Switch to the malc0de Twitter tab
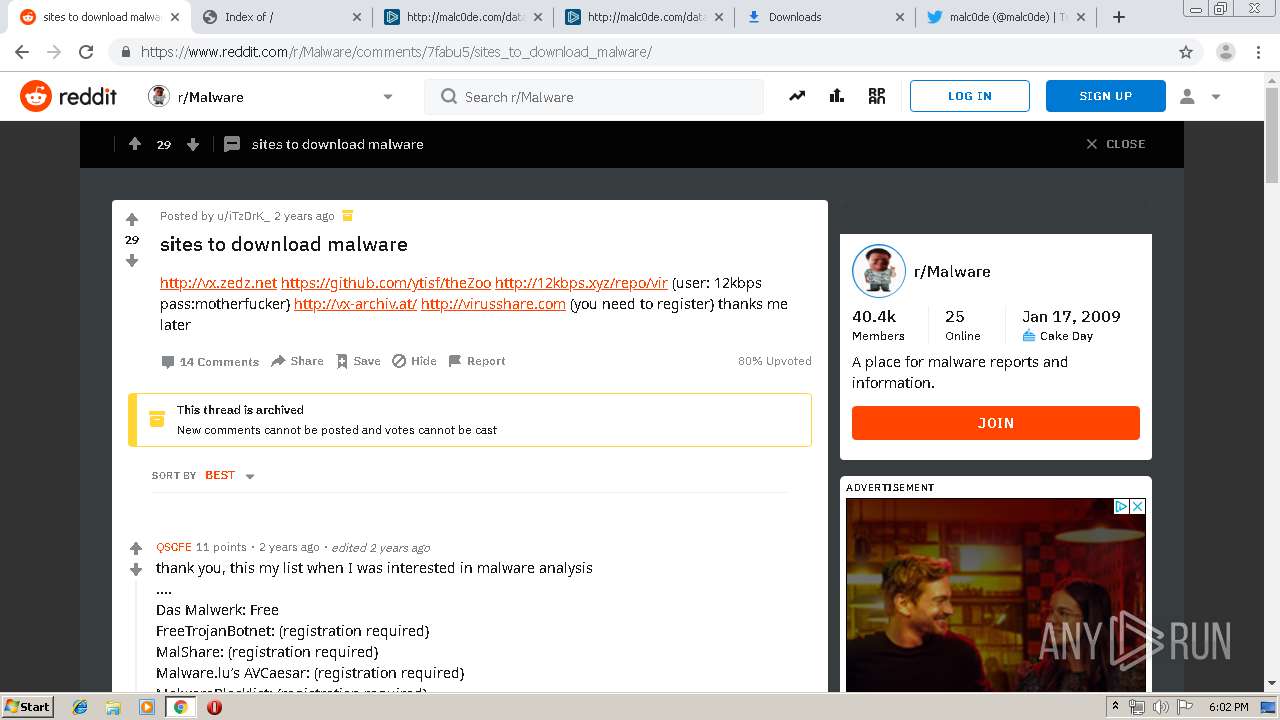 (x=1008, y=17)
